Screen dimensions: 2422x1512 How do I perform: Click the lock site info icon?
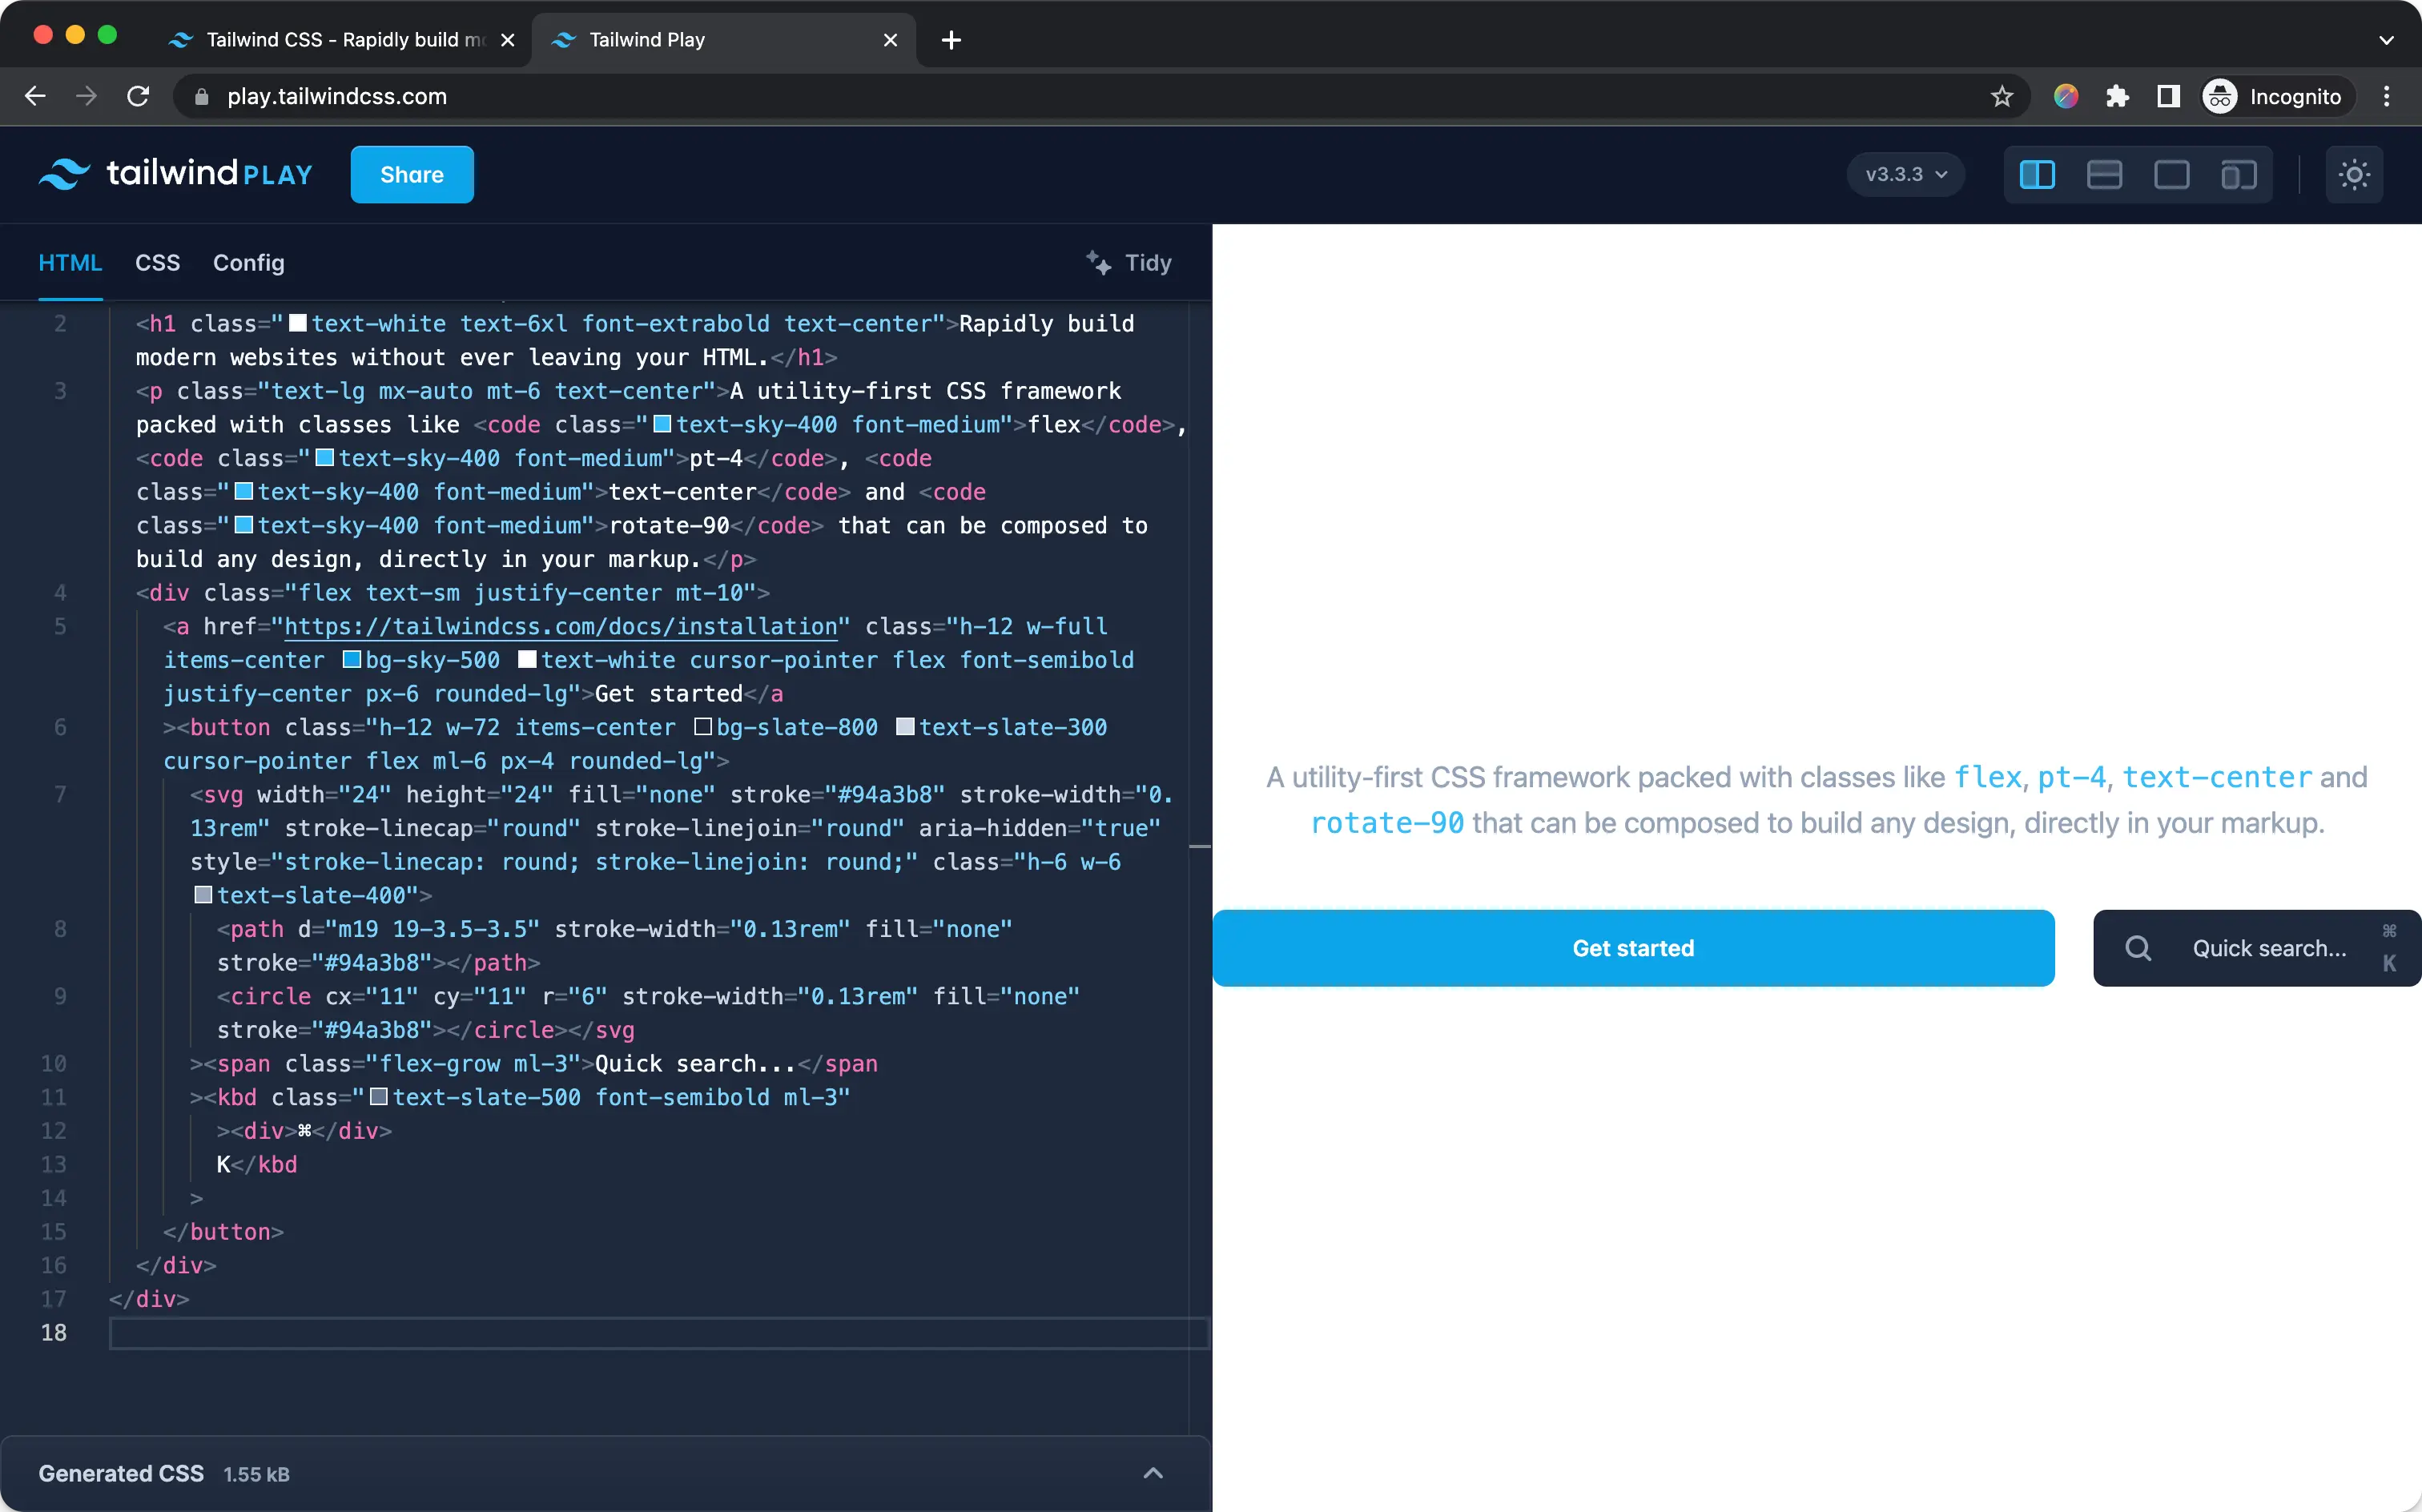coord(201,97)
